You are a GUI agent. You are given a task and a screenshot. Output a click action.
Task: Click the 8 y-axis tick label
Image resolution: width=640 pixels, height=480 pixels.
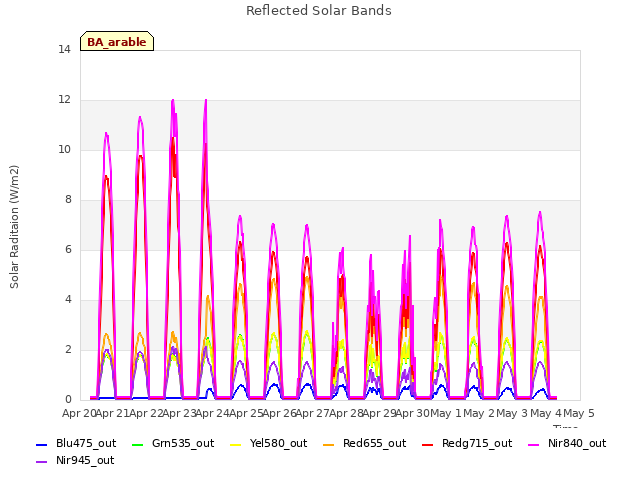(68, 200)
